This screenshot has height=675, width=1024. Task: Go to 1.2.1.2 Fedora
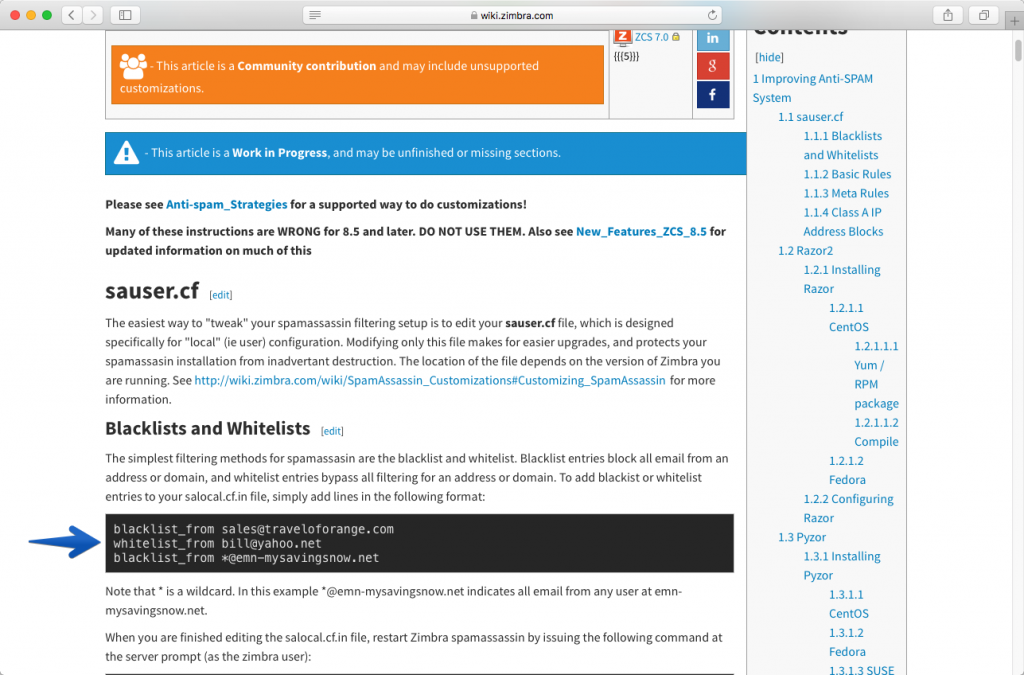[x=847, y=470]
